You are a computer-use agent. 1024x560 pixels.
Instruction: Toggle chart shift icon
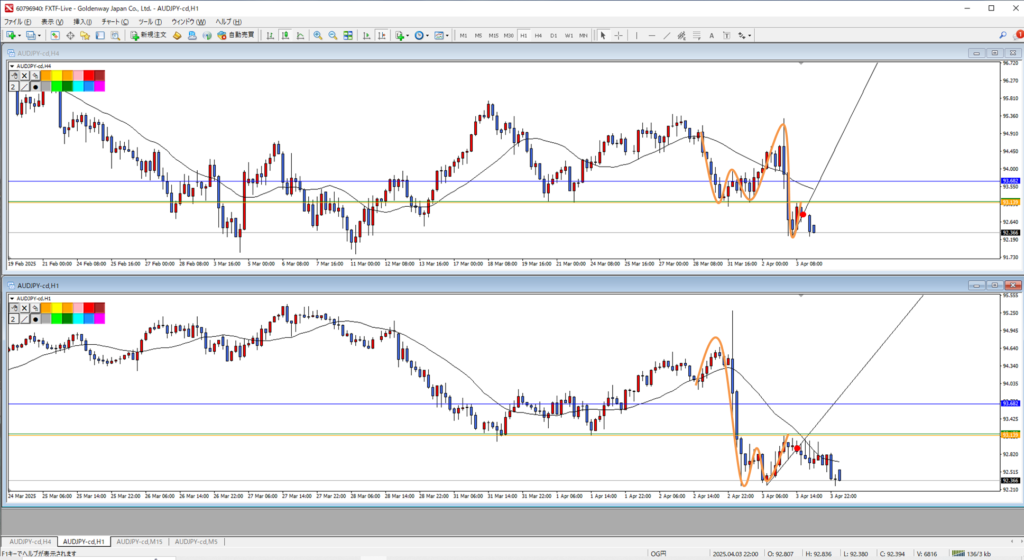point(381,35)
